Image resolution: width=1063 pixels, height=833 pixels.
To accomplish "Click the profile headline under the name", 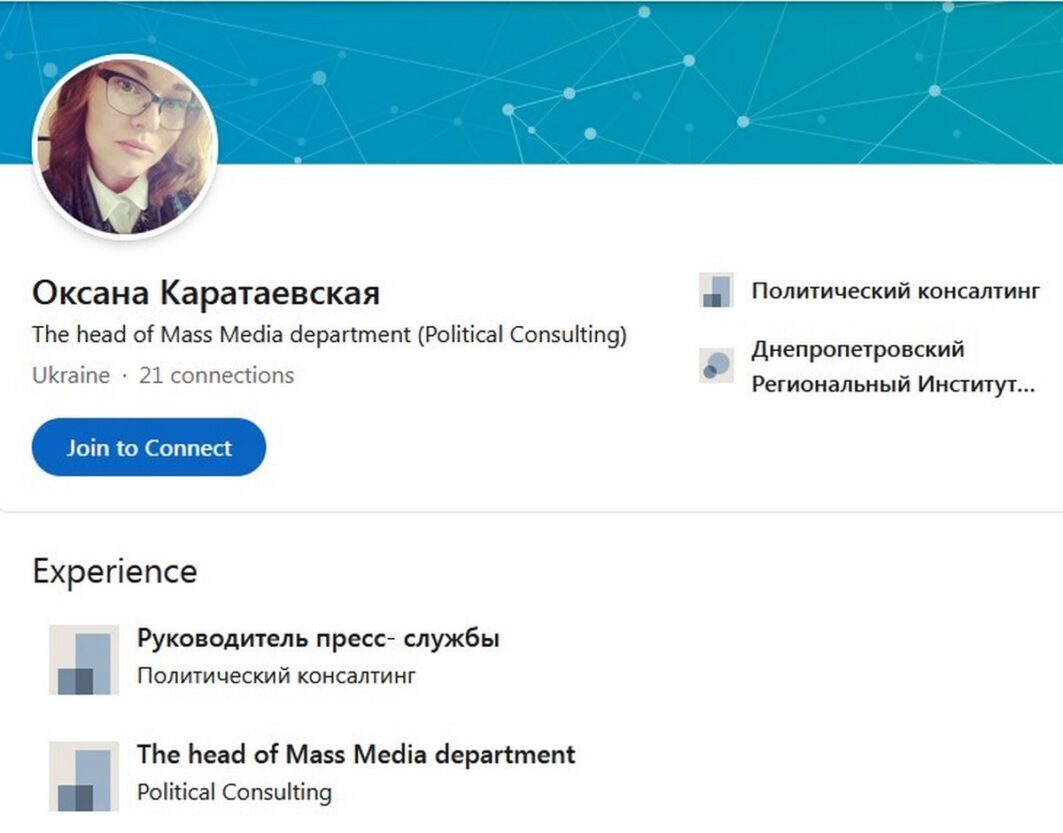I will [x=329, y=335].
